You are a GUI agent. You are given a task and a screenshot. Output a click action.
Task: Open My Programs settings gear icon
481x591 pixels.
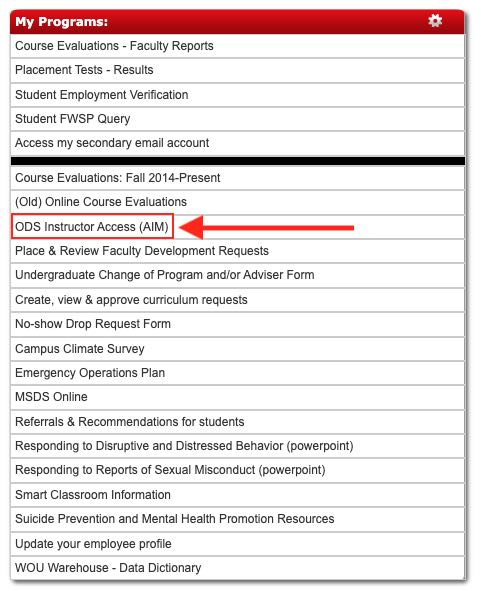click(435, 21)
